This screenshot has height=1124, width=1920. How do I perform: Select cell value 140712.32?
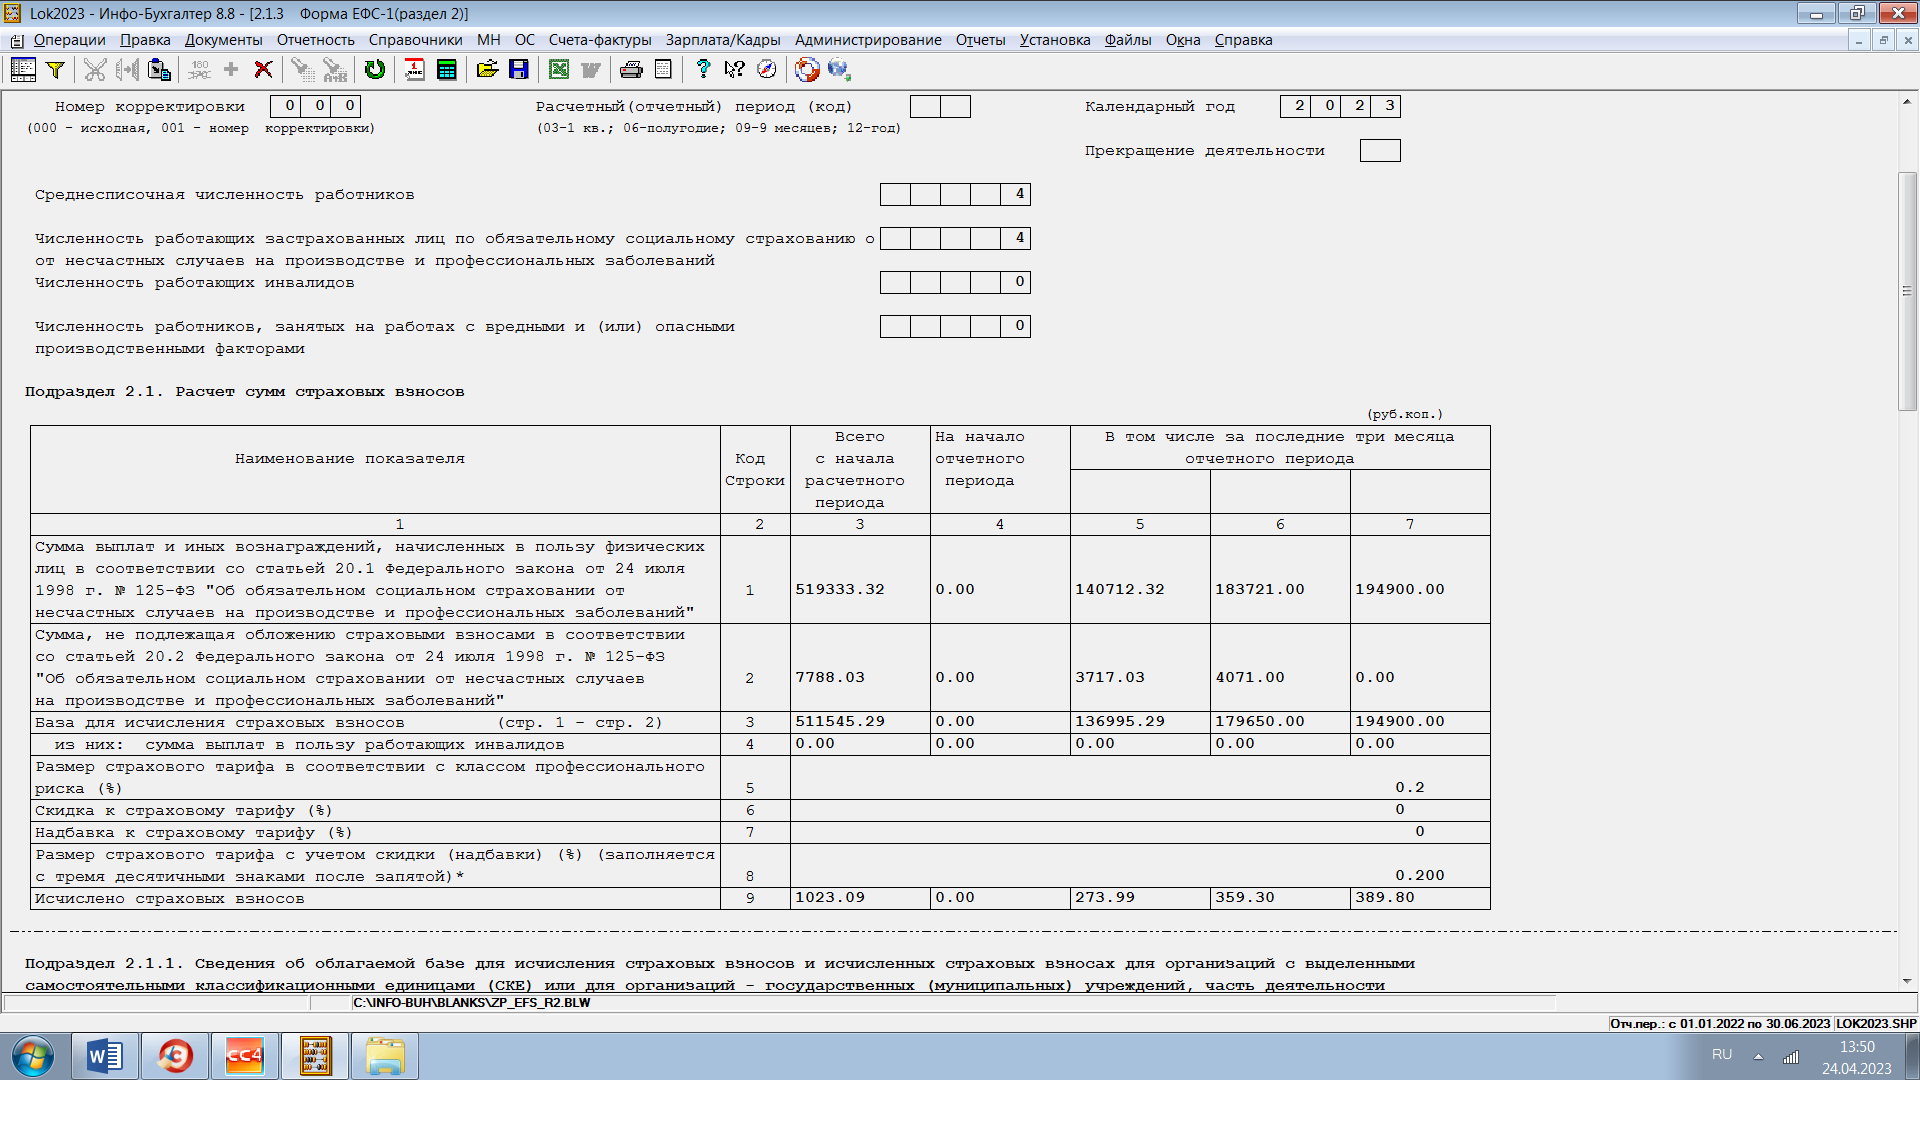(x=1120, y=589)
